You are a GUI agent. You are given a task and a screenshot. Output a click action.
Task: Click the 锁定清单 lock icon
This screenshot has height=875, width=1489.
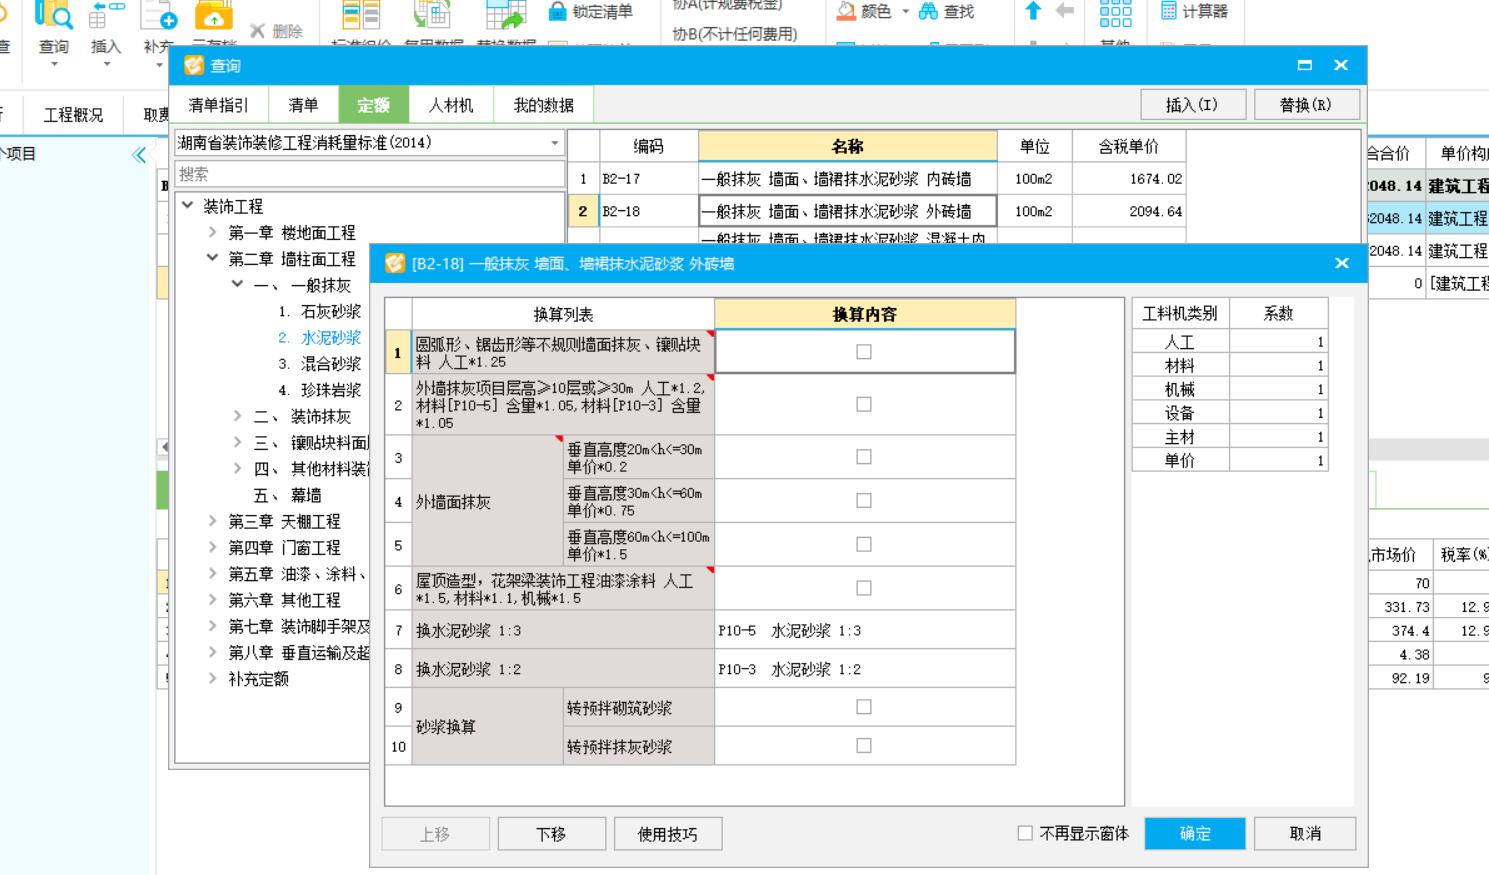pyautogui.click(x=557, y=11)
